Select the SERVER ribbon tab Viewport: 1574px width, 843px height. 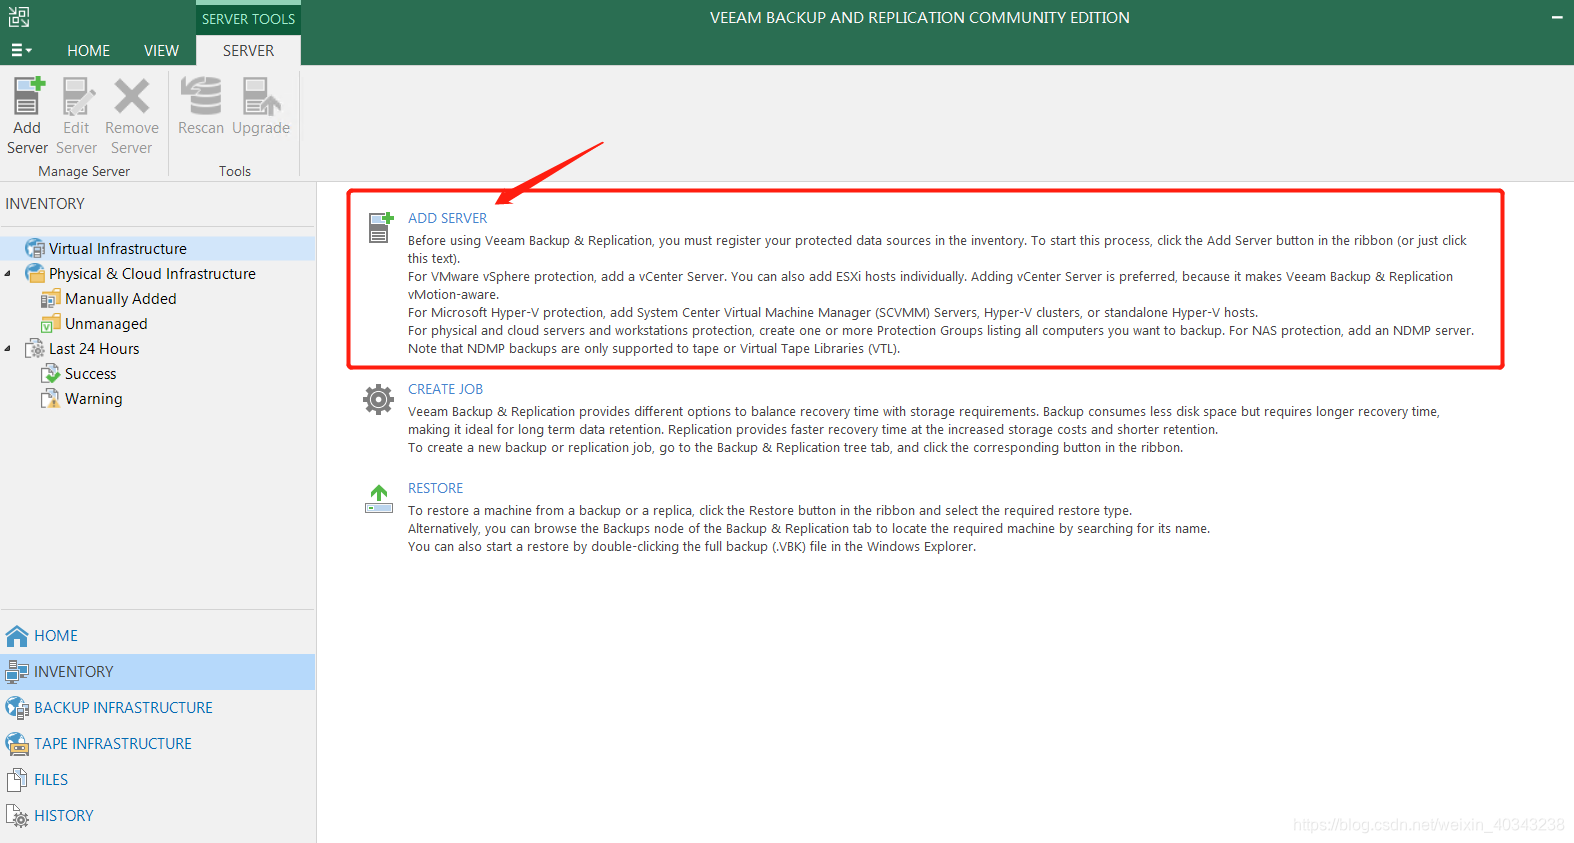[248, 51]
